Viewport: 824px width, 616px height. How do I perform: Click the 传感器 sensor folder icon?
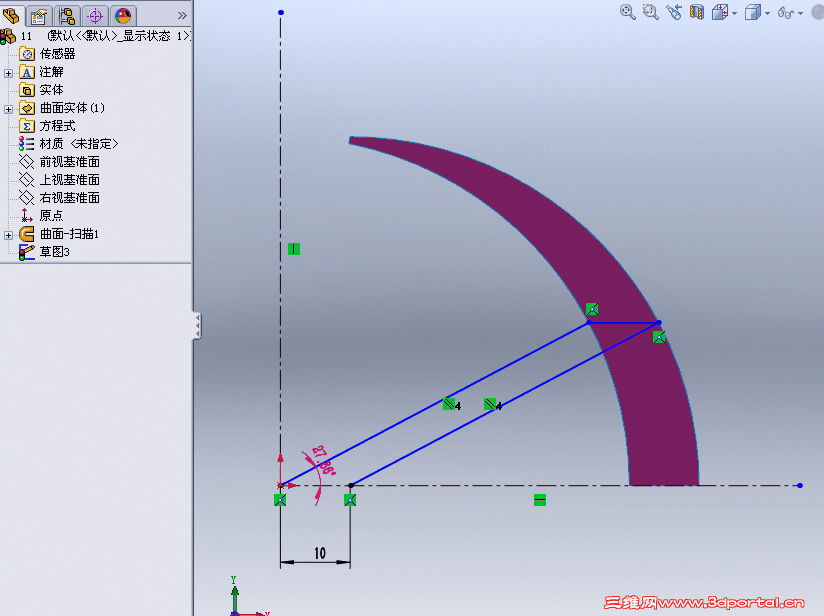(x=27, y=54)
